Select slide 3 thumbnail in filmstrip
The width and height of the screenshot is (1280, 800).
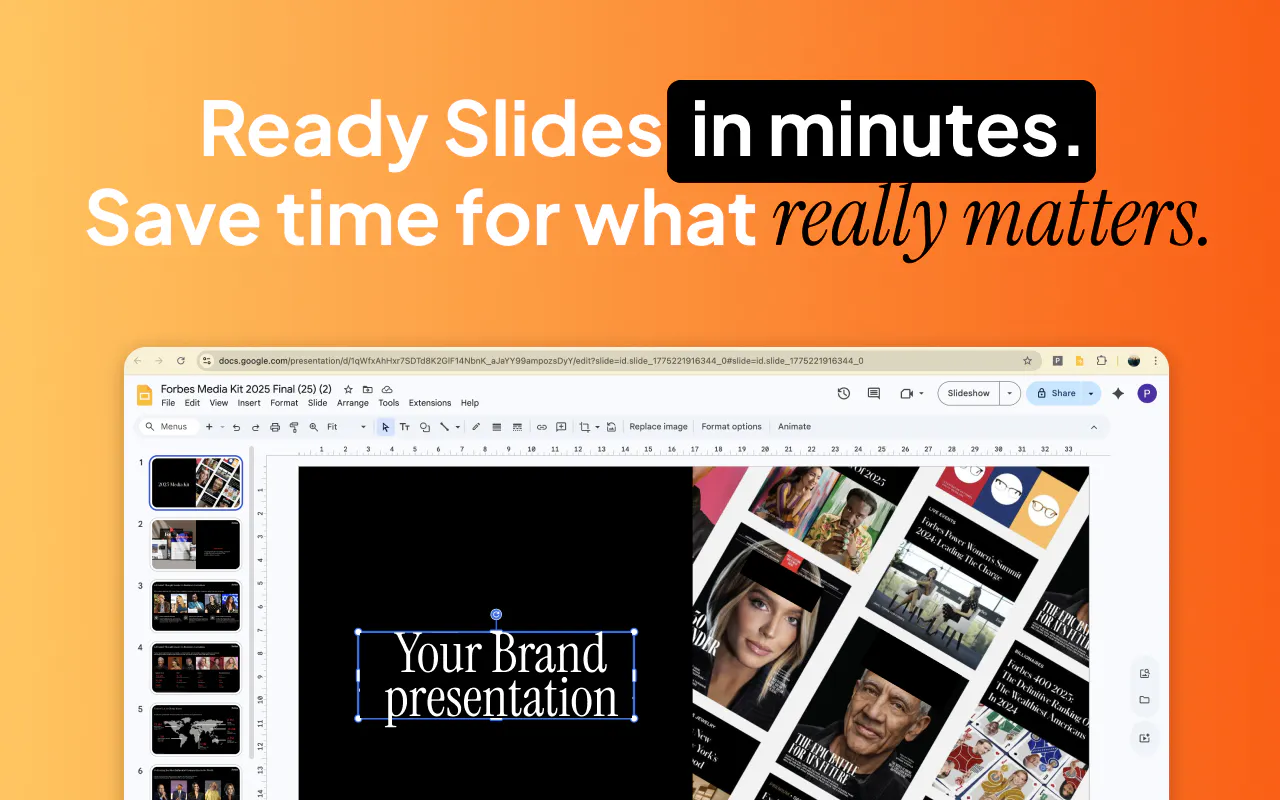196,606
